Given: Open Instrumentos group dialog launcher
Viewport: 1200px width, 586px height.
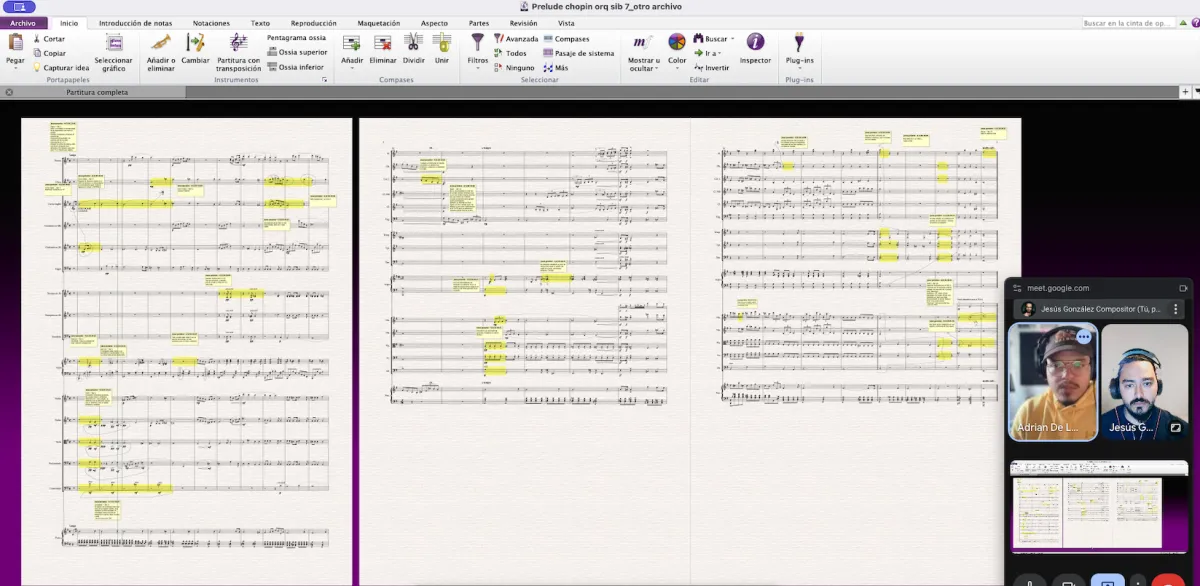Looking at the screenshot, I should (325, 79).
